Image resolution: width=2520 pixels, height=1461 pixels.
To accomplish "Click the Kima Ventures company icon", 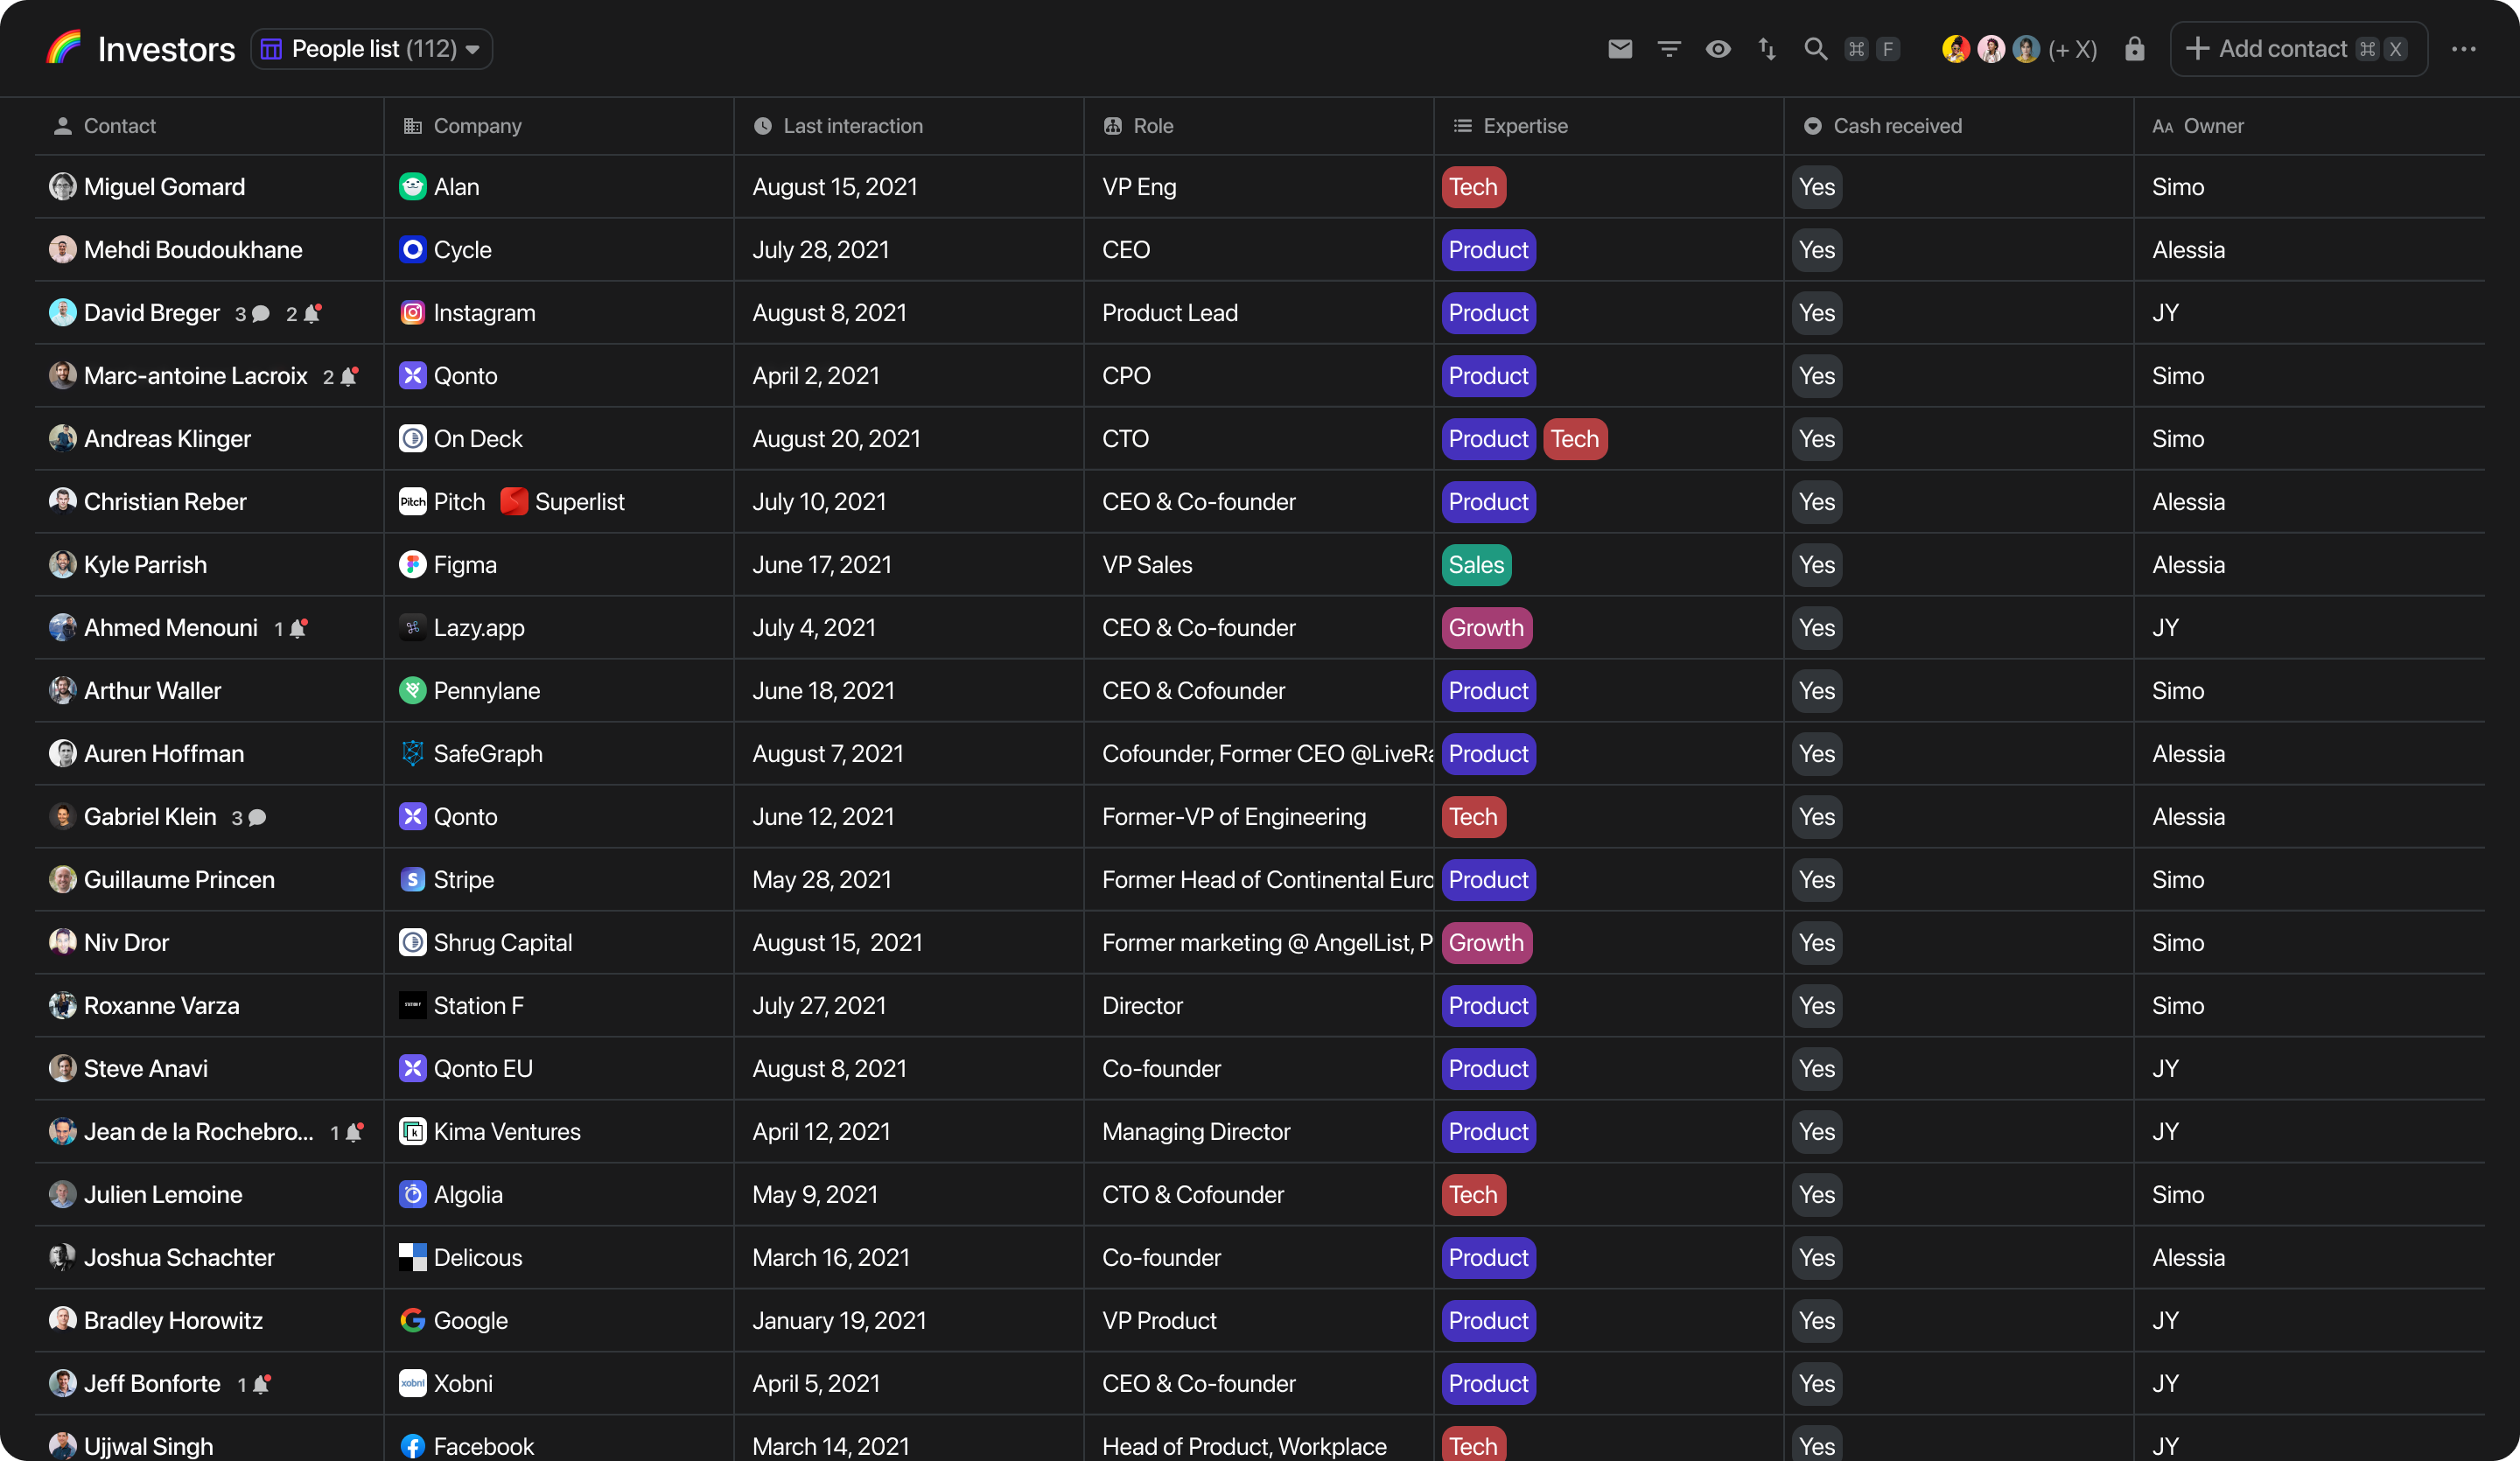I will 413,1132.
